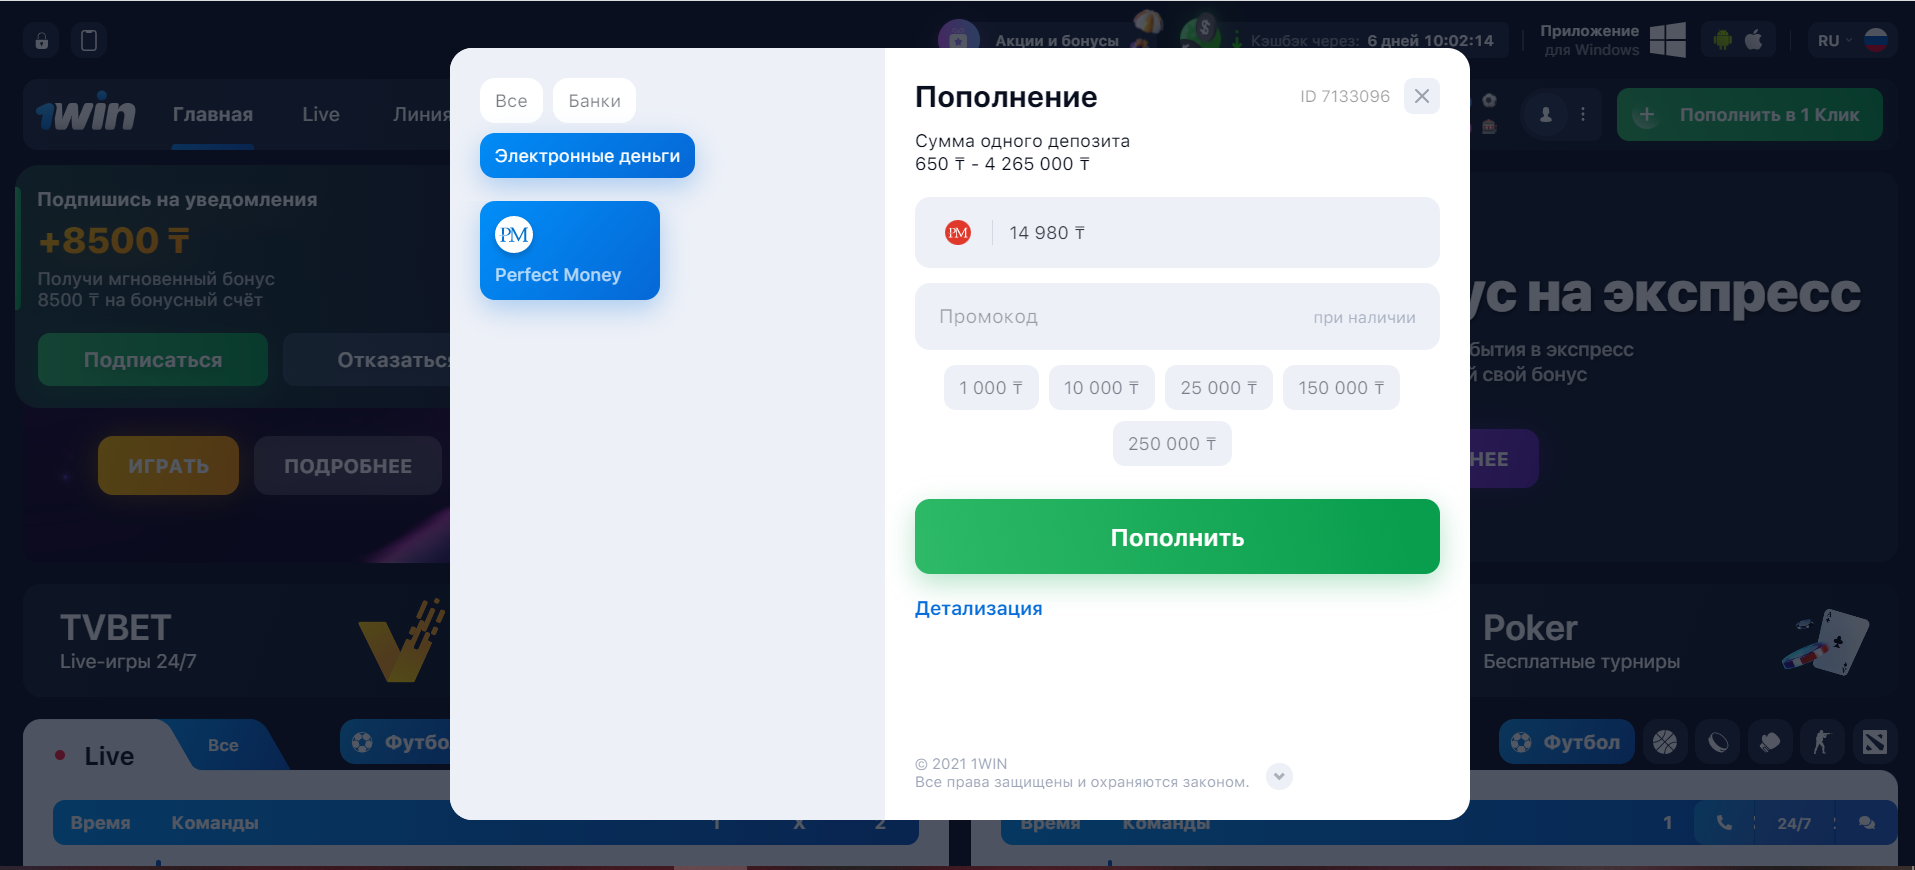Click the yellow ИГРАТЬ button
The width and height of the screenshot is (1915, 870).
168,465
